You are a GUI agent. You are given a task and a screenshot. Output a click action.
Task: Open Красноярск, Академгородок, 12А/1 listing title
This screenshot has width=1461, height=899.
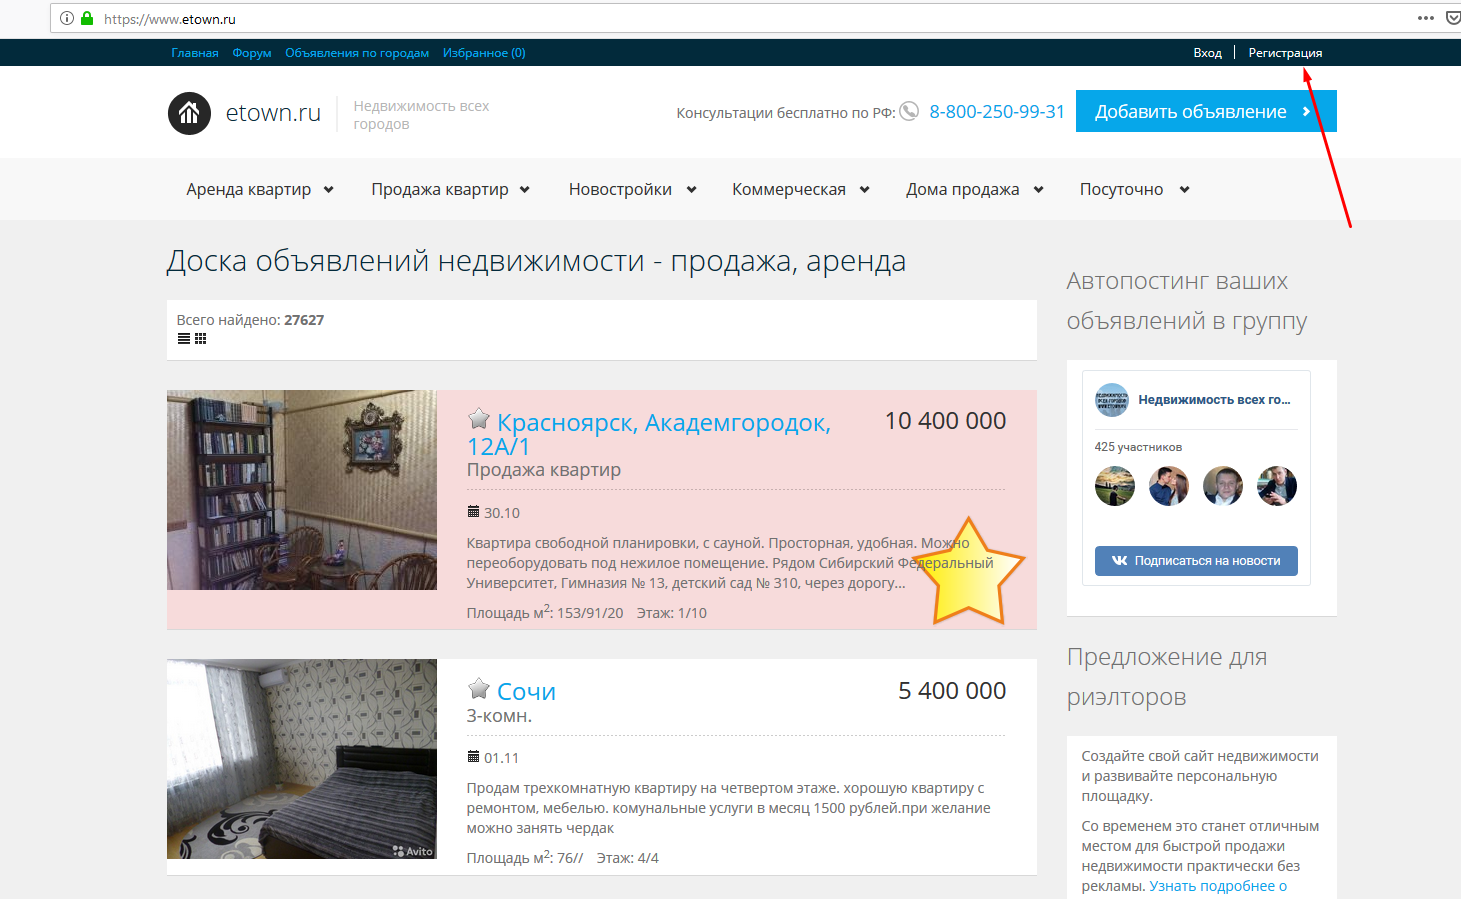[649, 434]
